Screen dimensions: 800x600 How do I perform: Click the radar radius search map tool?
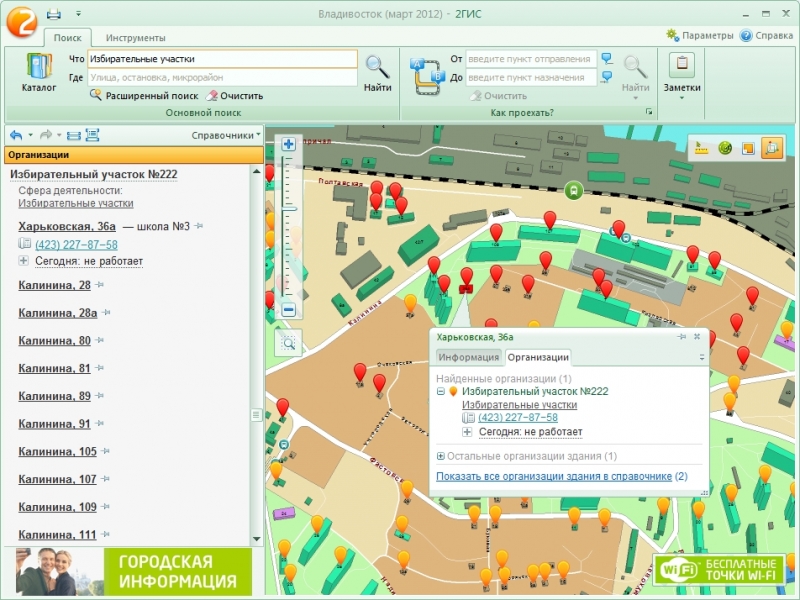pos(725,148)
